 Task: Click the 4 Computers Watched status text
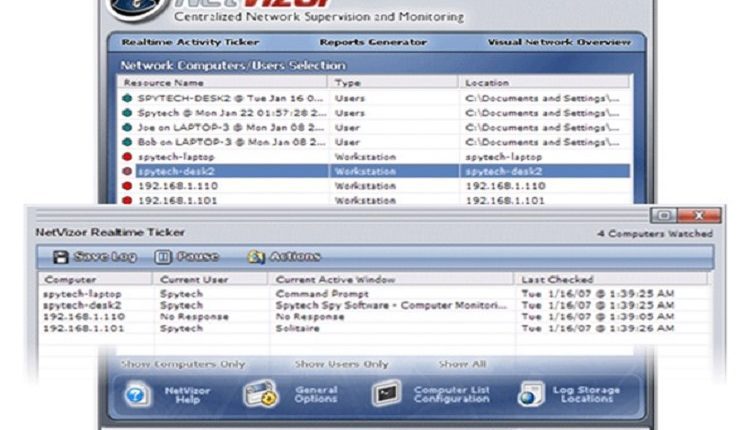click(655, 233)
